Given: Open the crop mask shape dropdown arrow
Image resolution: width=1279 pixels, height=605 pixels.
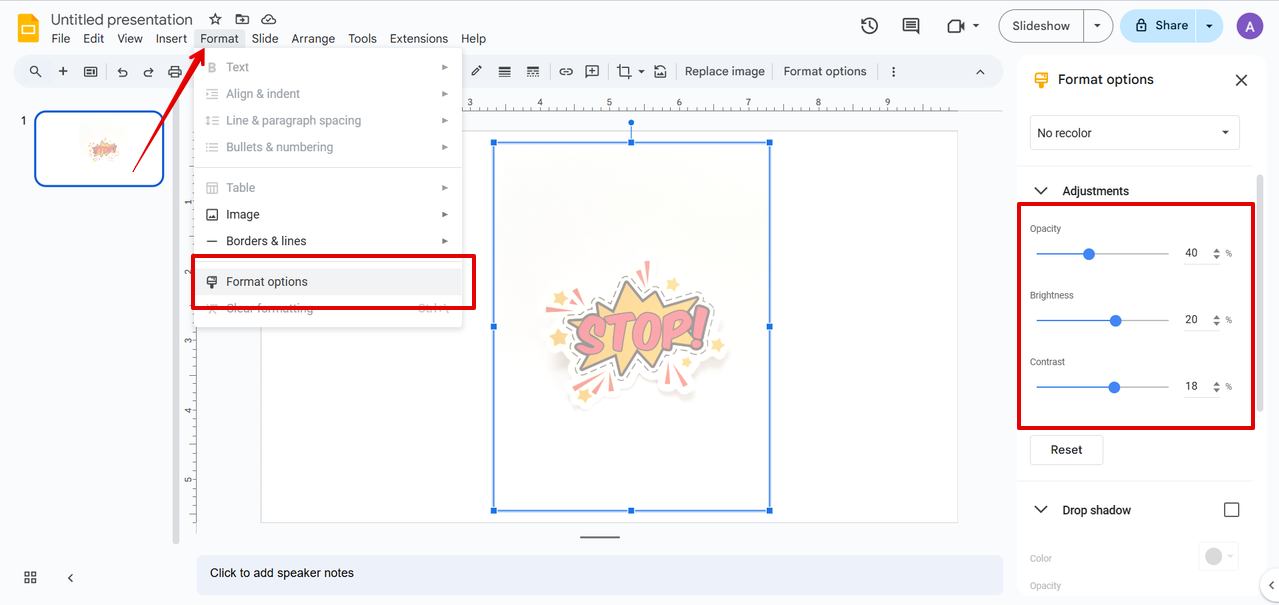Looking at the screenshot, I should [641, 72].
